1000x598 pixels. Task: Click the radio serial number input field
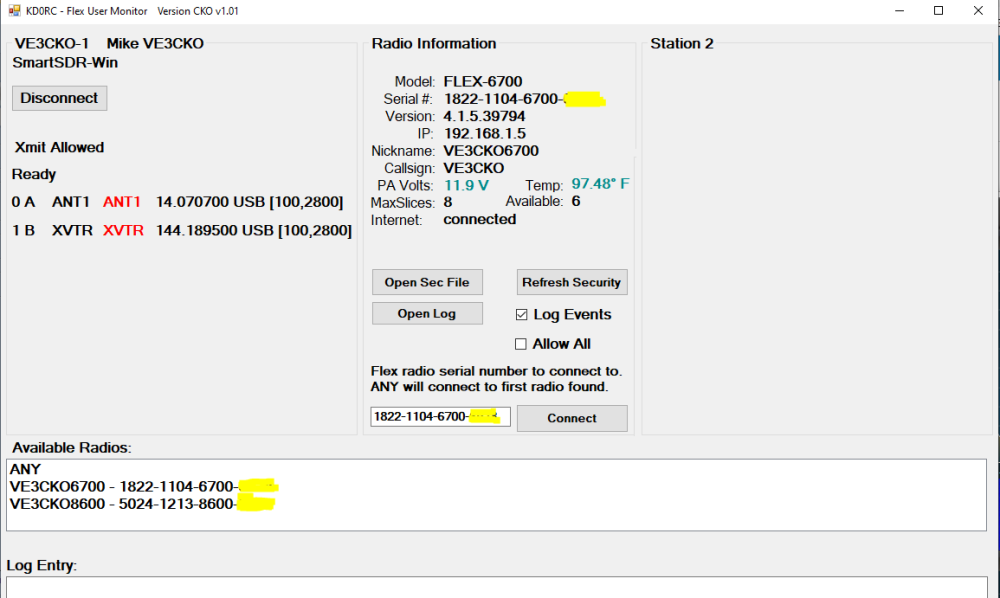[x=440, y=417]
